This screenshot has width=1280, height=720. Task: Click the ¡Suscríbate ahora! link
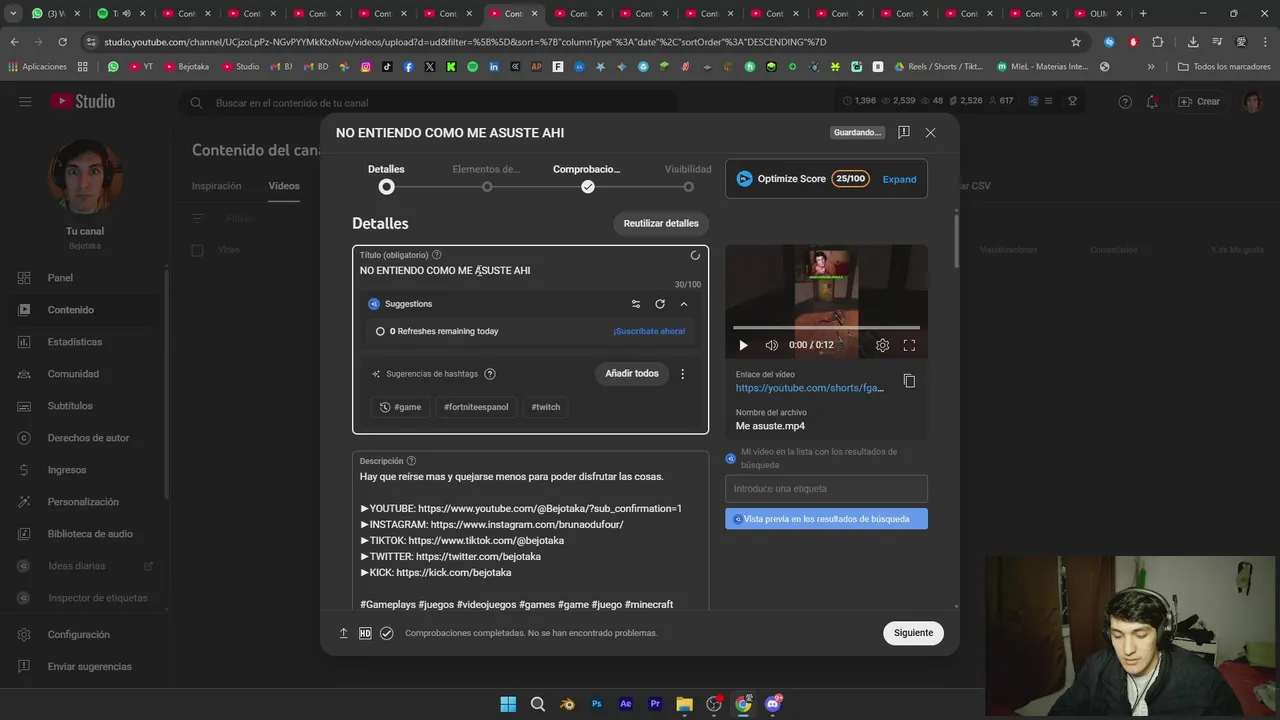pos(649,331)
